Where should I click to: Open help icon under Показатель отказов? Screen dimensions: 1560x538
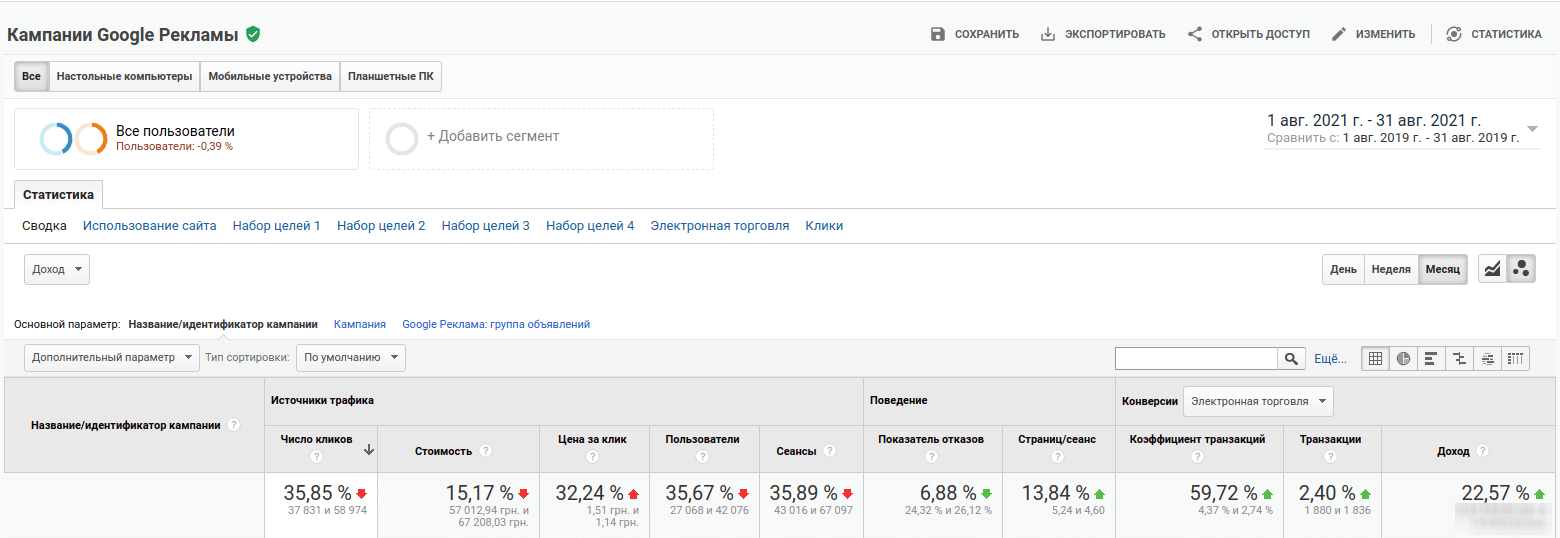click(931, 457)
